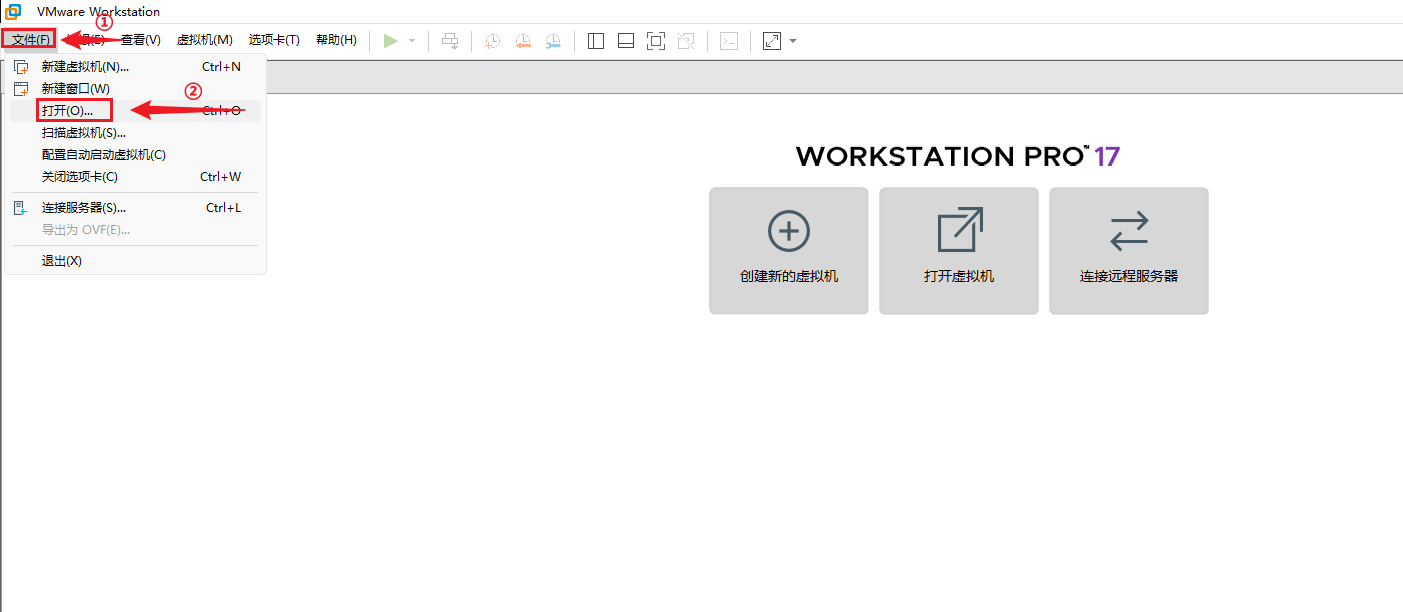Image resolution: width=1403 pixels, height=612 pixels.
Task: Click the stretch guest display icon
Action: 771,41
